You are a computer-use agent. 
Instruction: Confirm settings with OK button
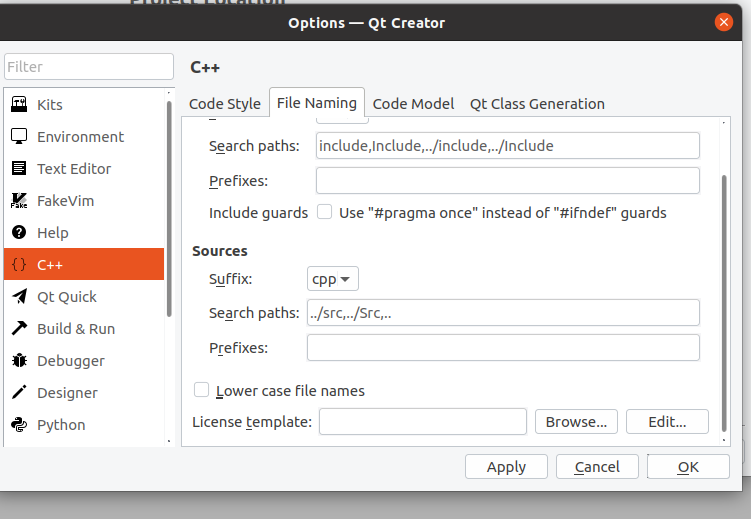(x=688, y=466)
